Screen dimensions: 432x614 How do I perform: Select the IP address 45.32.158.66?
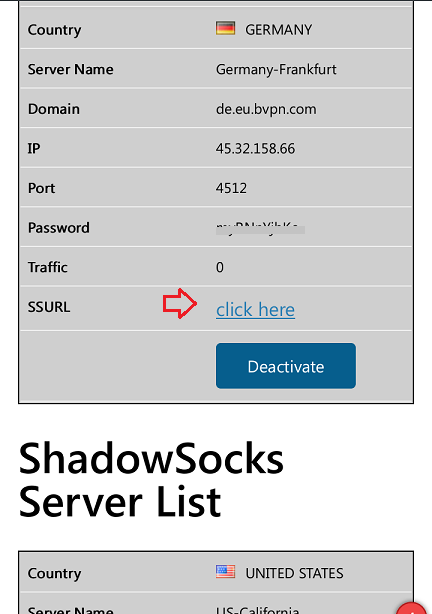(x=255, y=148)
